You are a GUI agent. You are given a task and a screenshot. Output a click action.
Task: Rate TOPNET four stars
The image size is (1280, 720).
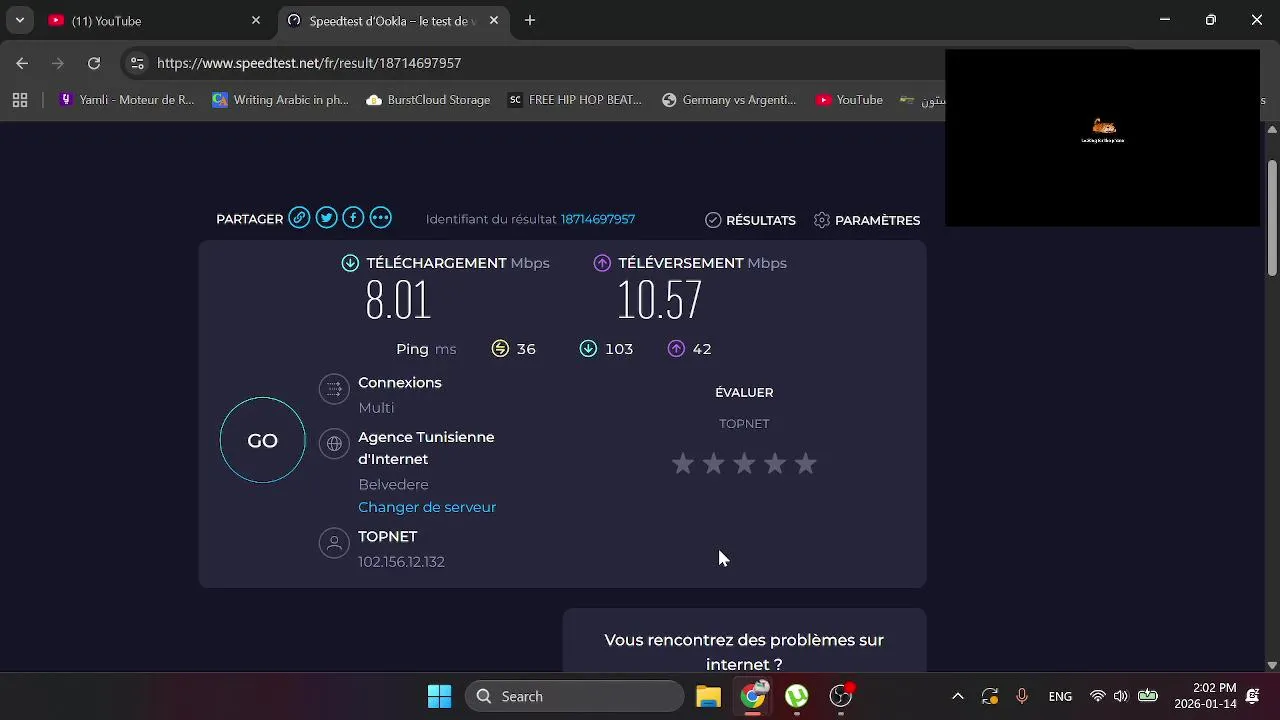[x=775, y=463]
